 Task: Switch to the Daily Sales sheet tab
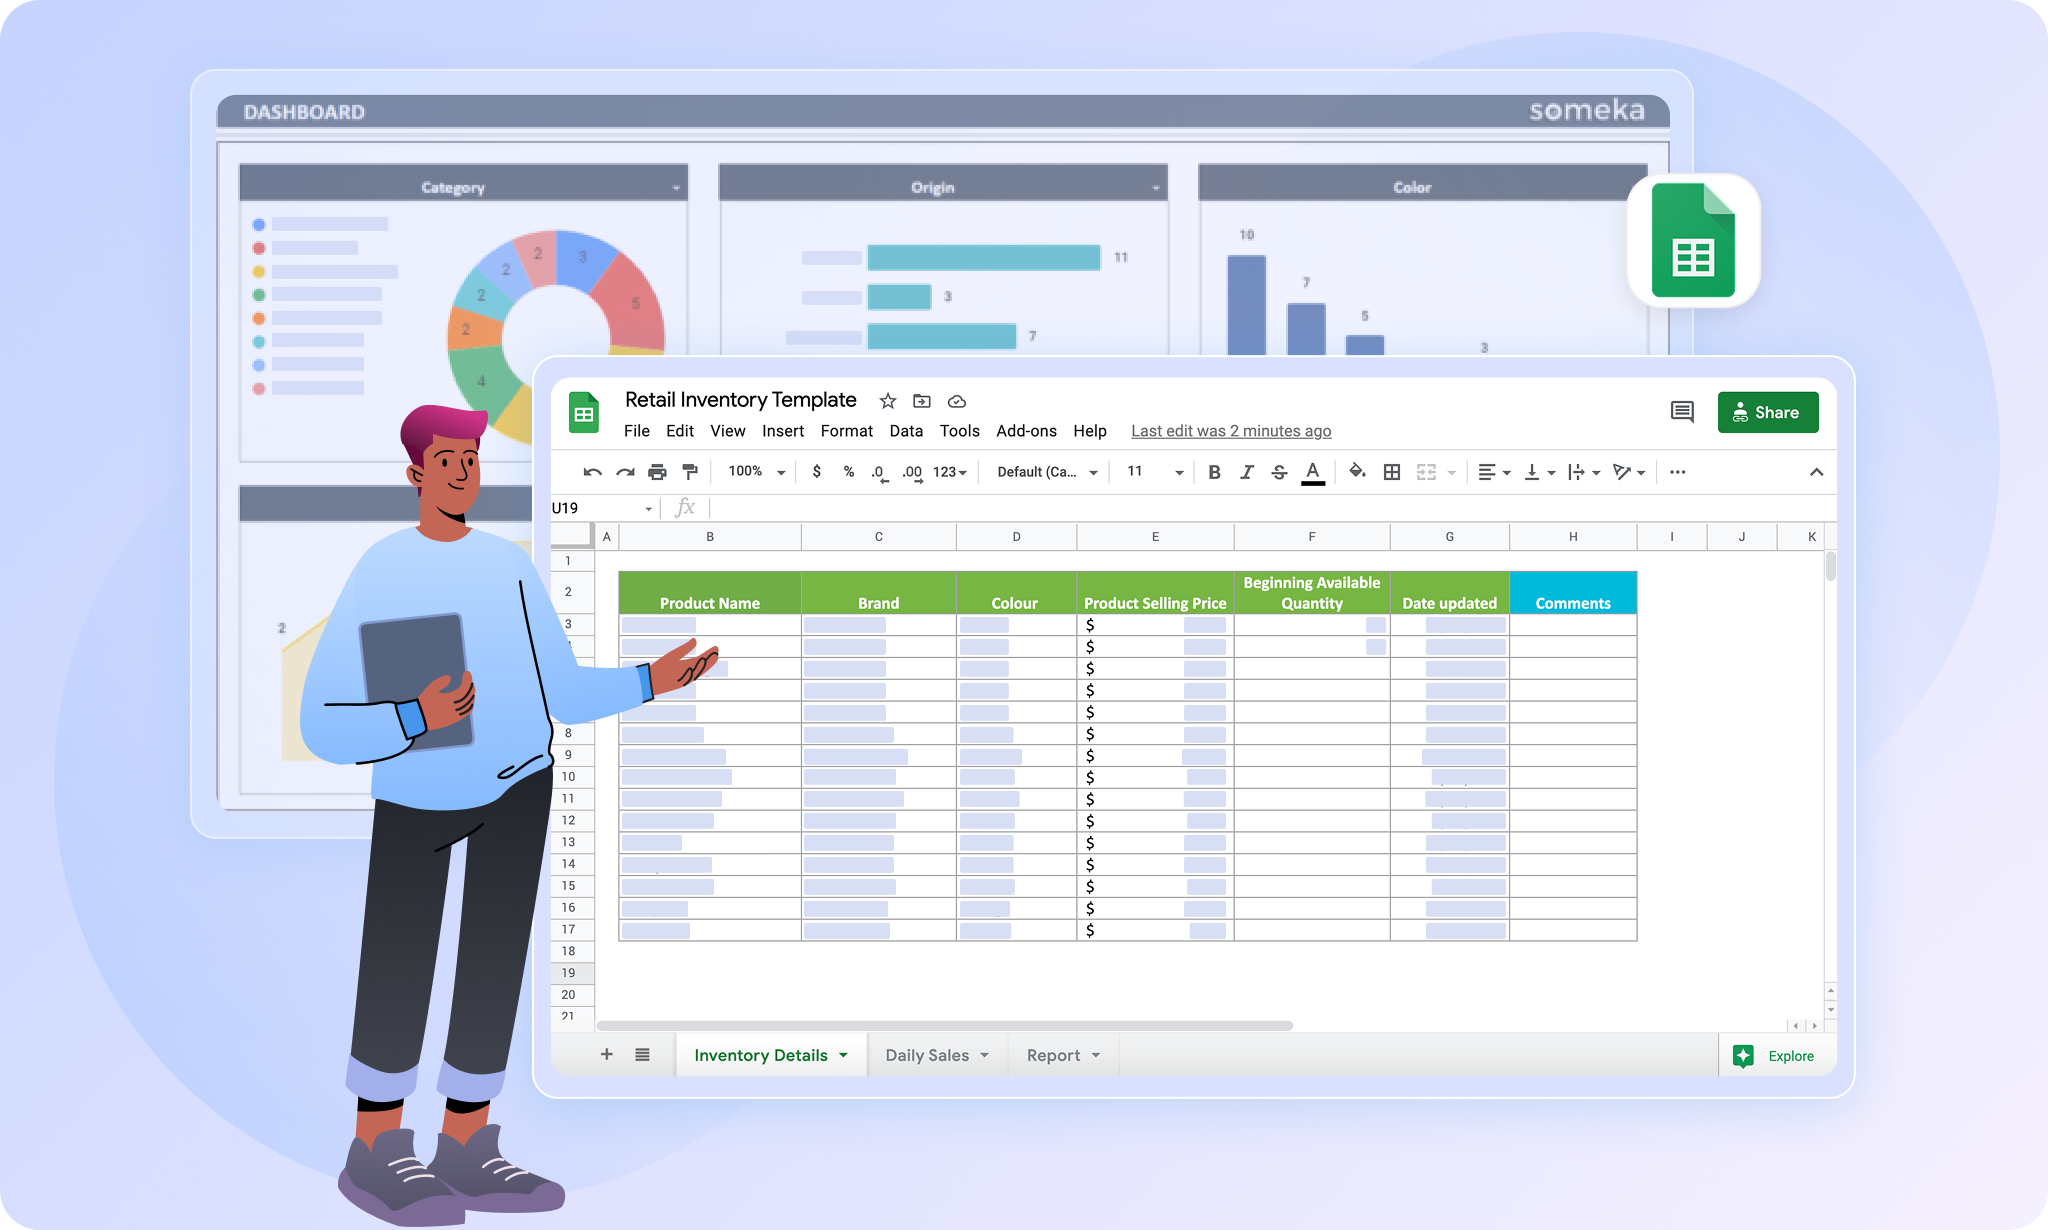(x=927, y=1055)
